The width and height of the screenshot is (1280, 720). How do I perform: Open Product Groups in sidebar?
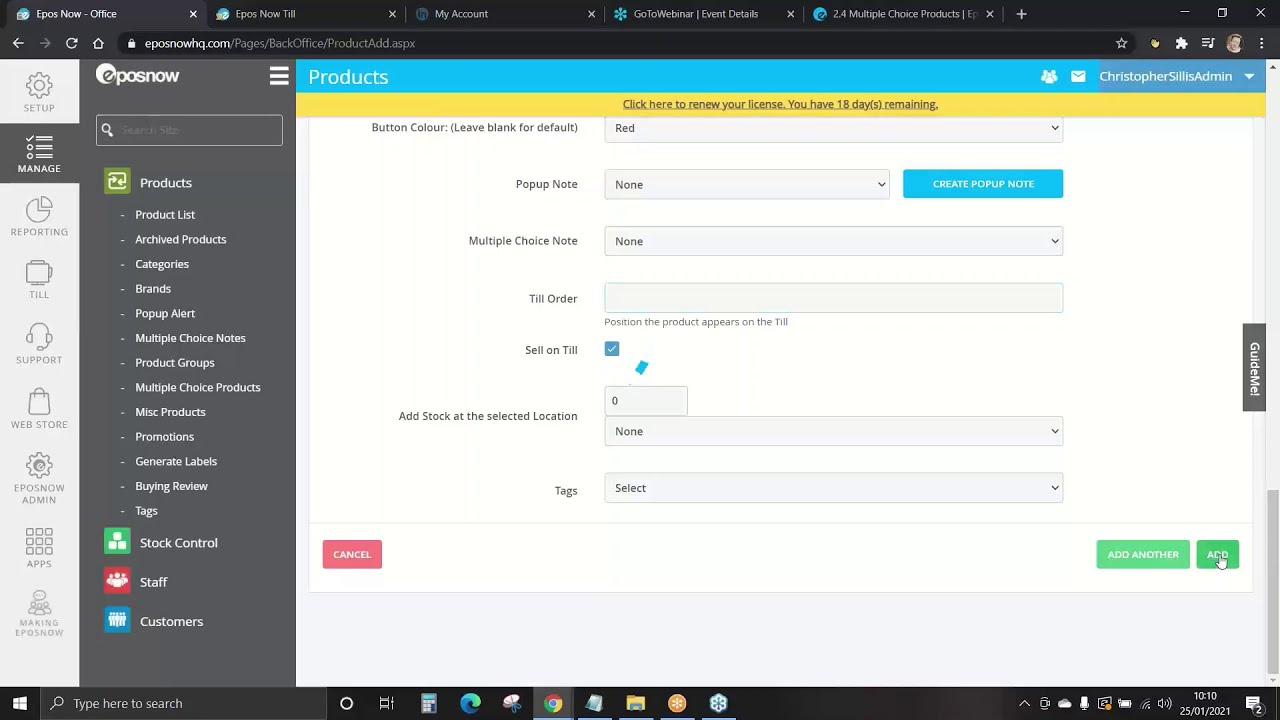click(x=175, y=363)
